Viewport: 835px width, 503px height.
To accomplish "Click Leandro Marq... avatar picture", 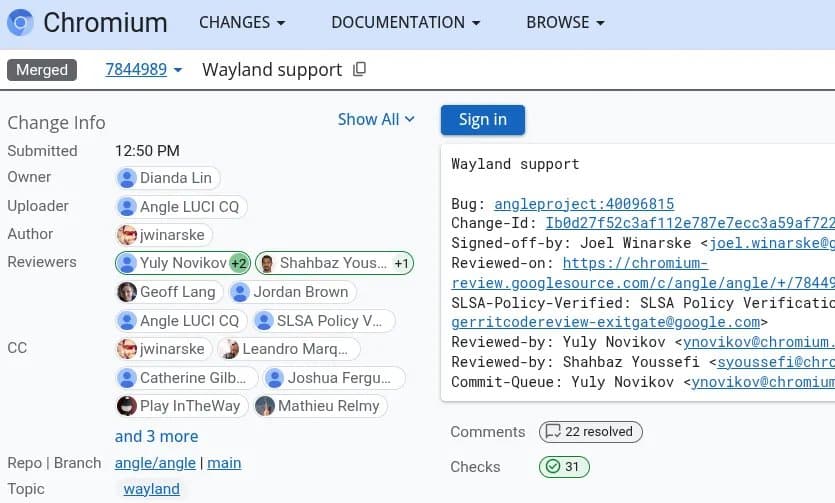I will click(230, 349).
